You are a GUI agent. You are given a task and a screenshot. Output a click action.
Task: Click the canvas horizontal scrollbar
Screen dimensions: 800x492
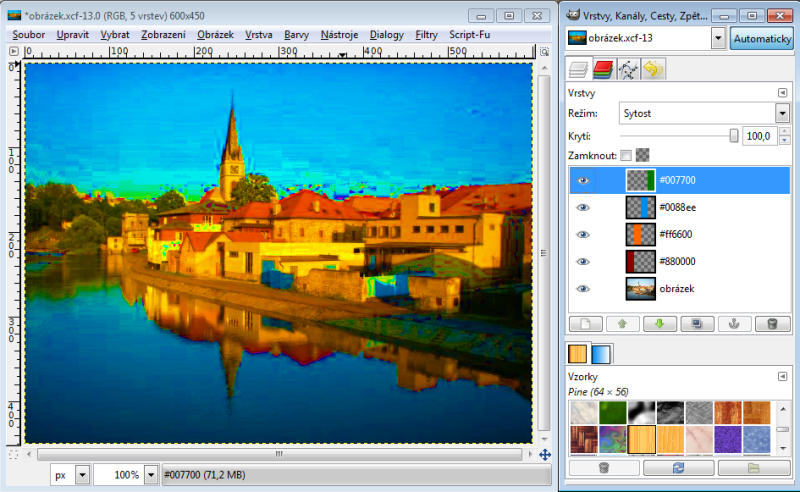[280, 454]
